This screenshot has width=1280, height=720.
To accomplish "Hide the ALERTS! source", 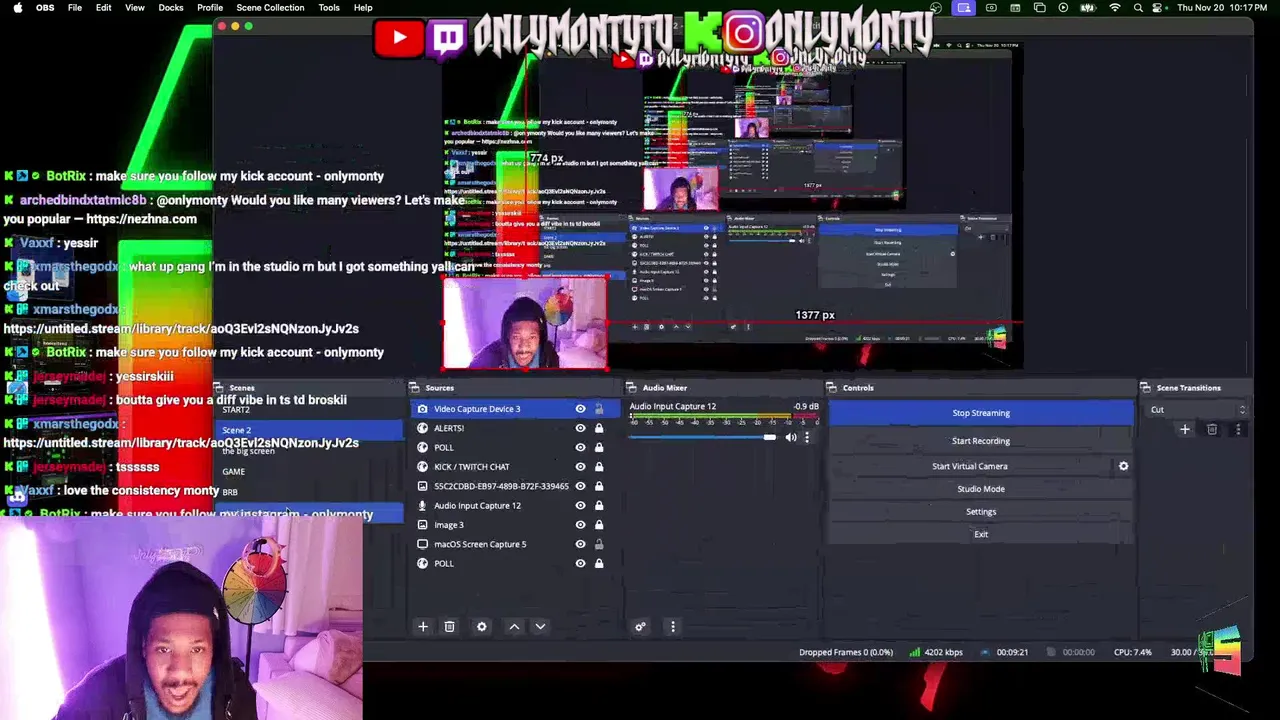I will [x=580, y=428].
